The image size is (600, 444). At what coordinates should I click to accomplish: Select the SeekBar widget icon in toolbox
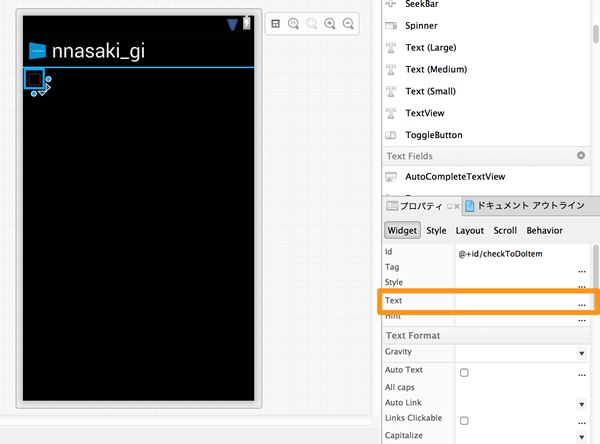[391, 4]
